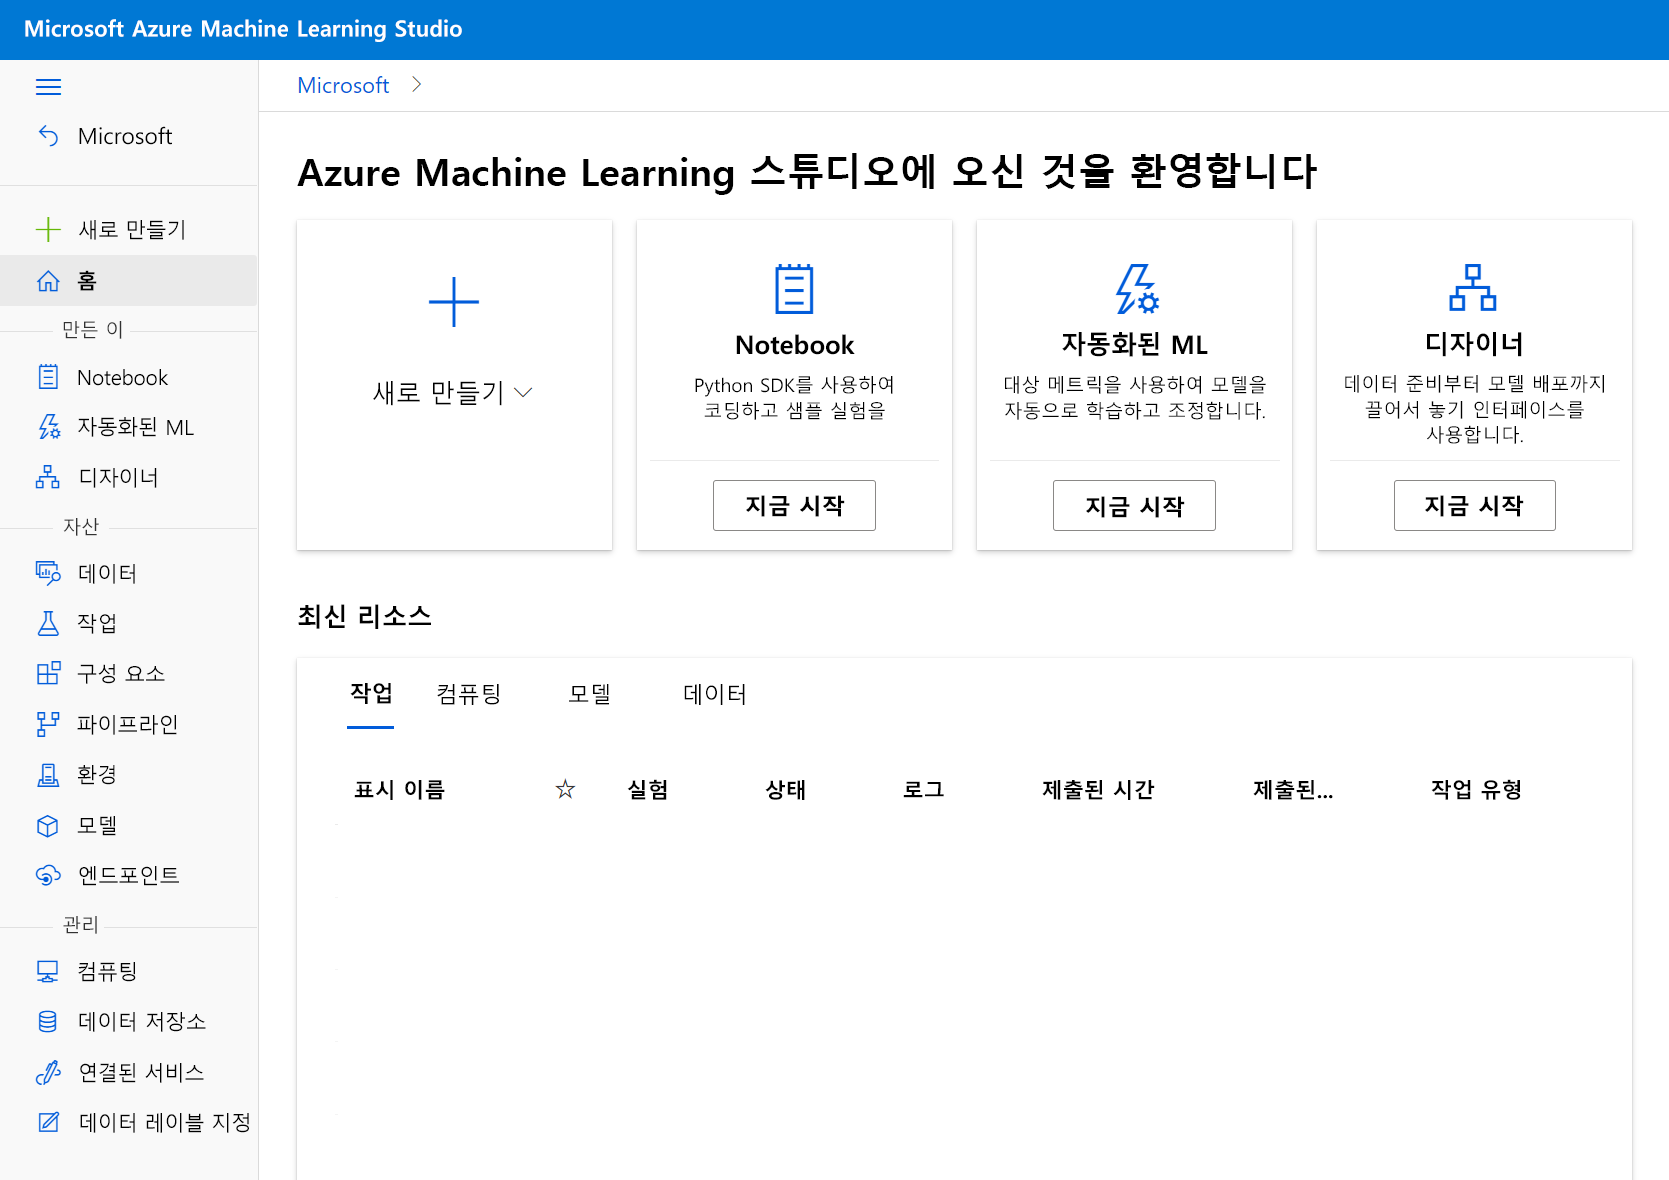The image size is (1669, 1180).
Task: Click 지금 시작 on the Notebook card
Action: pos(794,505)
